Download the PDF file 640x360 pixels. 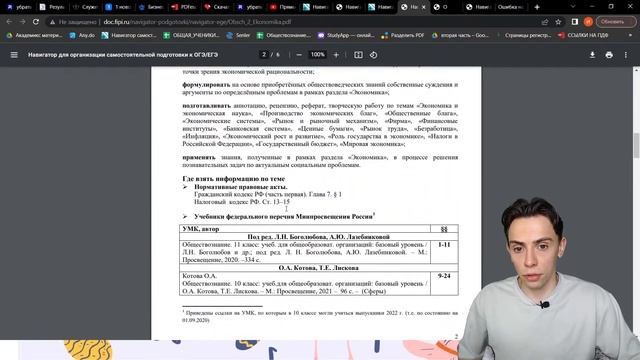592,55
